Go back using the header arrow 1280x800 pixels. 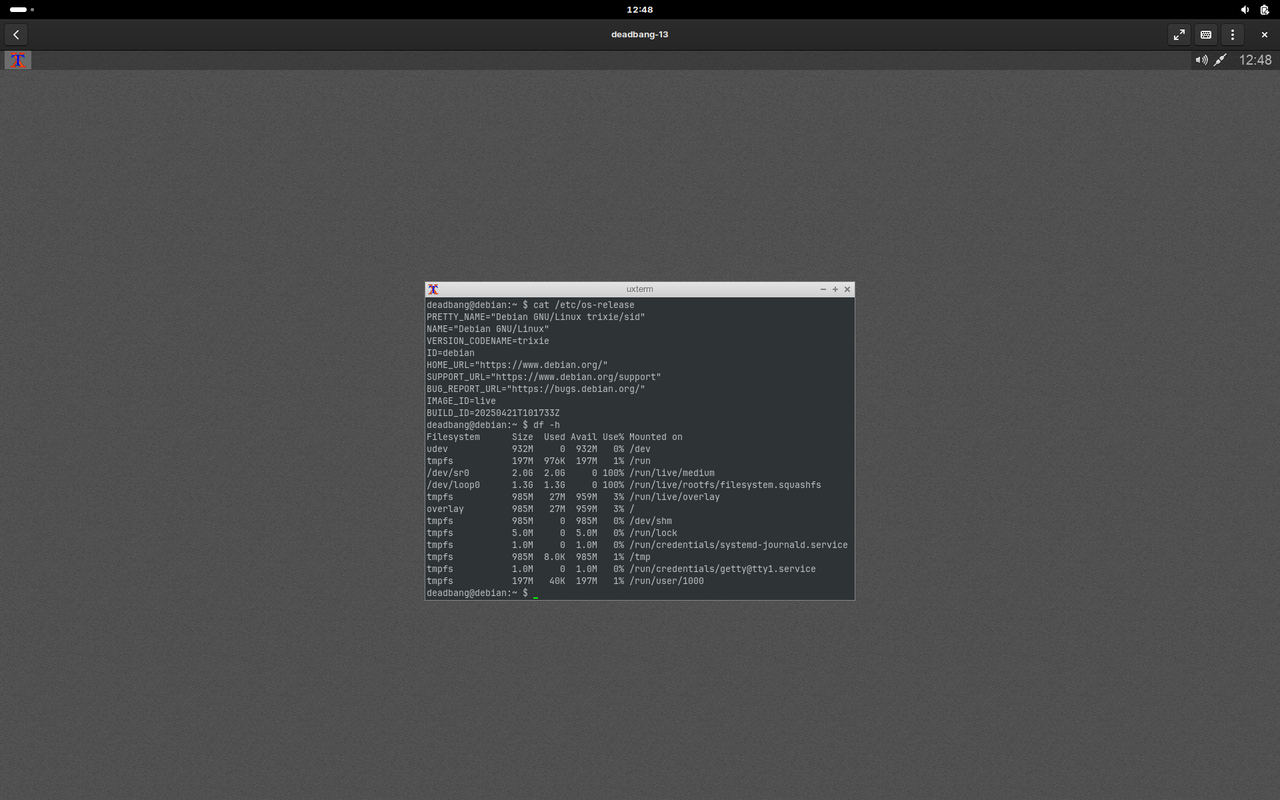point(16,34)
